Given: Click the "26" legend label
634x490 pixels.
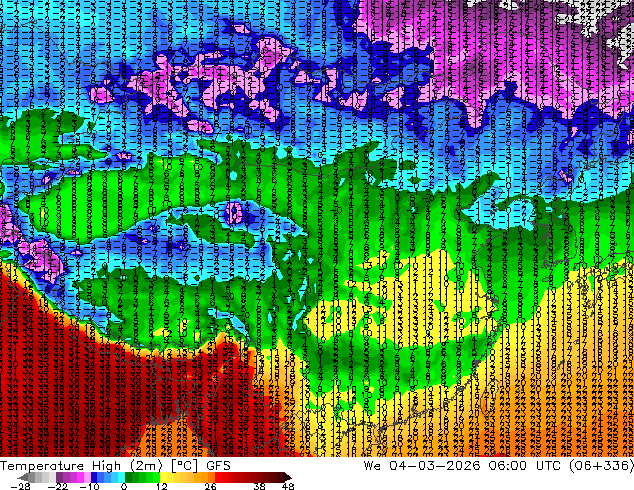Looking at the screenshot, I should click(x=210, y=486).
